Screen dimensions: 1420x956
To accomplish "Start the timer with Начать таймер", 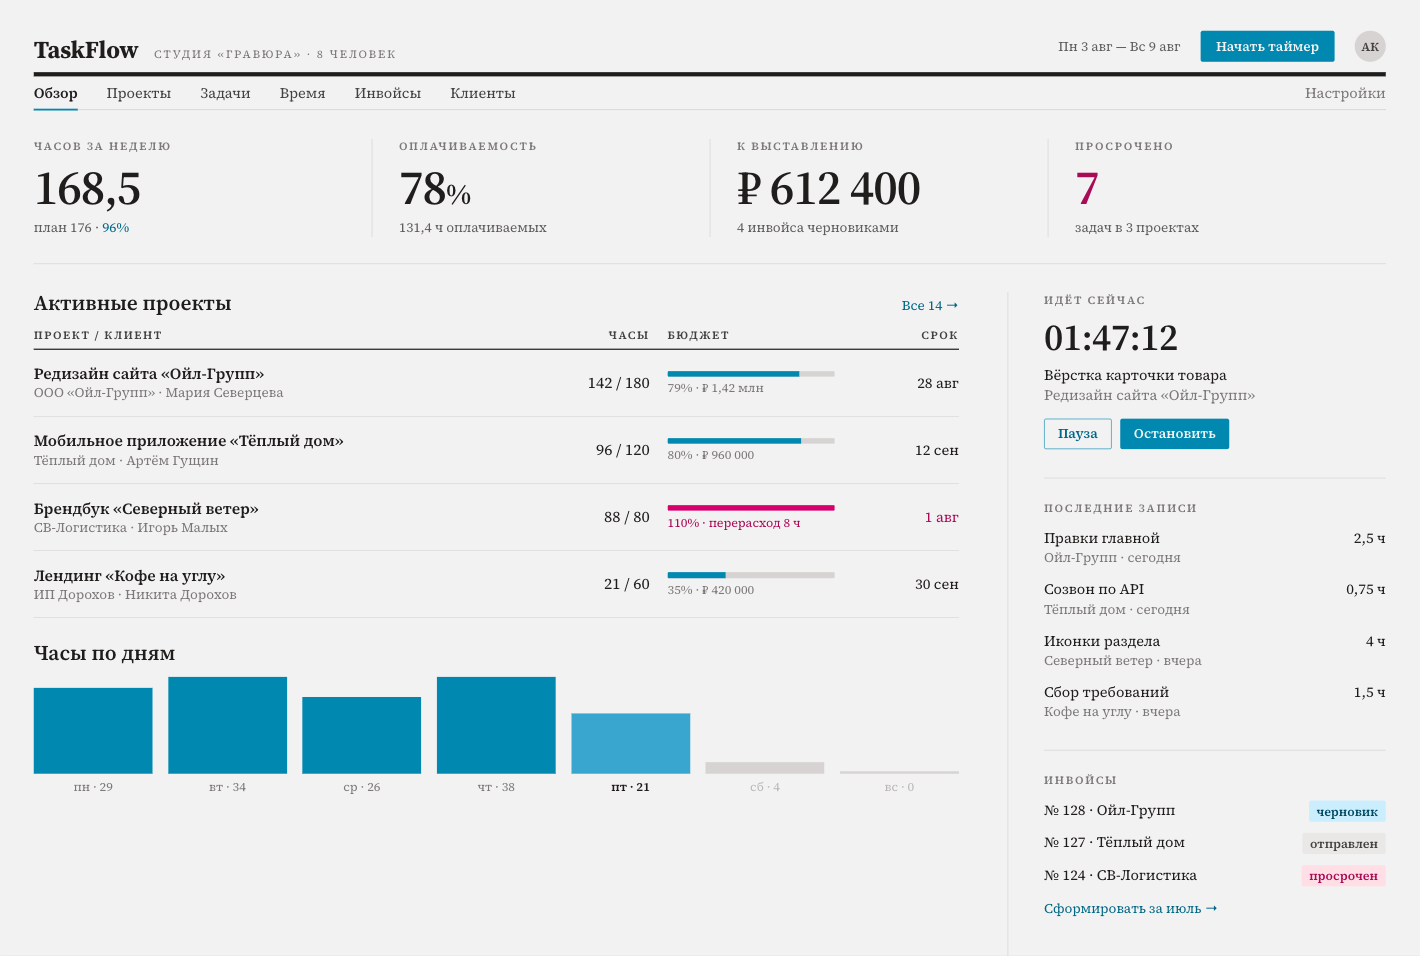I will click(x=1267, y=46).
